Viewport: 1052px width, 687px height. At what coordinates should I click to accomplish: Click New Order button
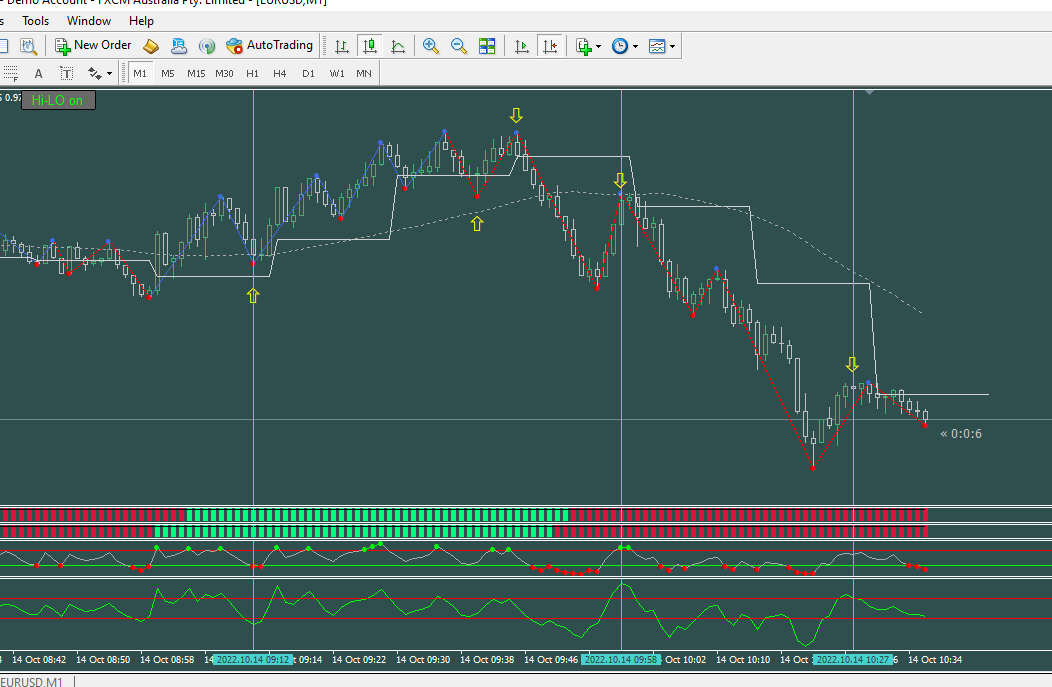(93, 45)
